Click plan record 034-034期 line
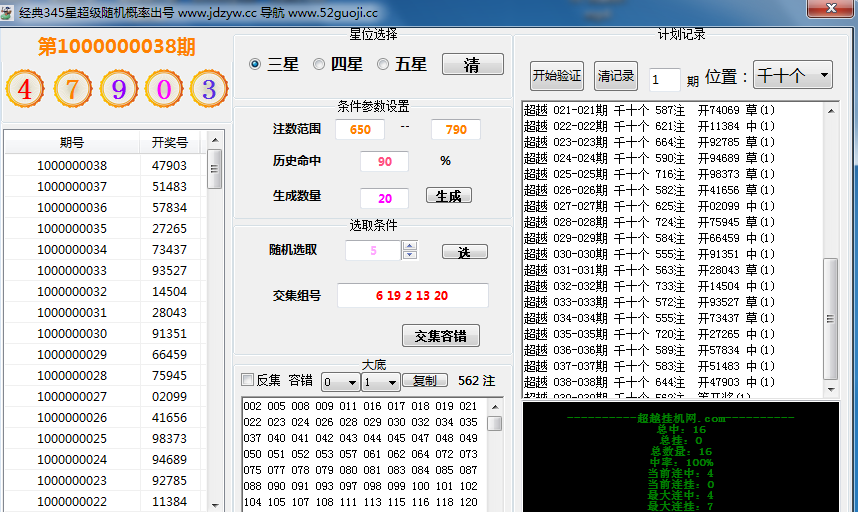858x512 pixels. tap(650, 318)
